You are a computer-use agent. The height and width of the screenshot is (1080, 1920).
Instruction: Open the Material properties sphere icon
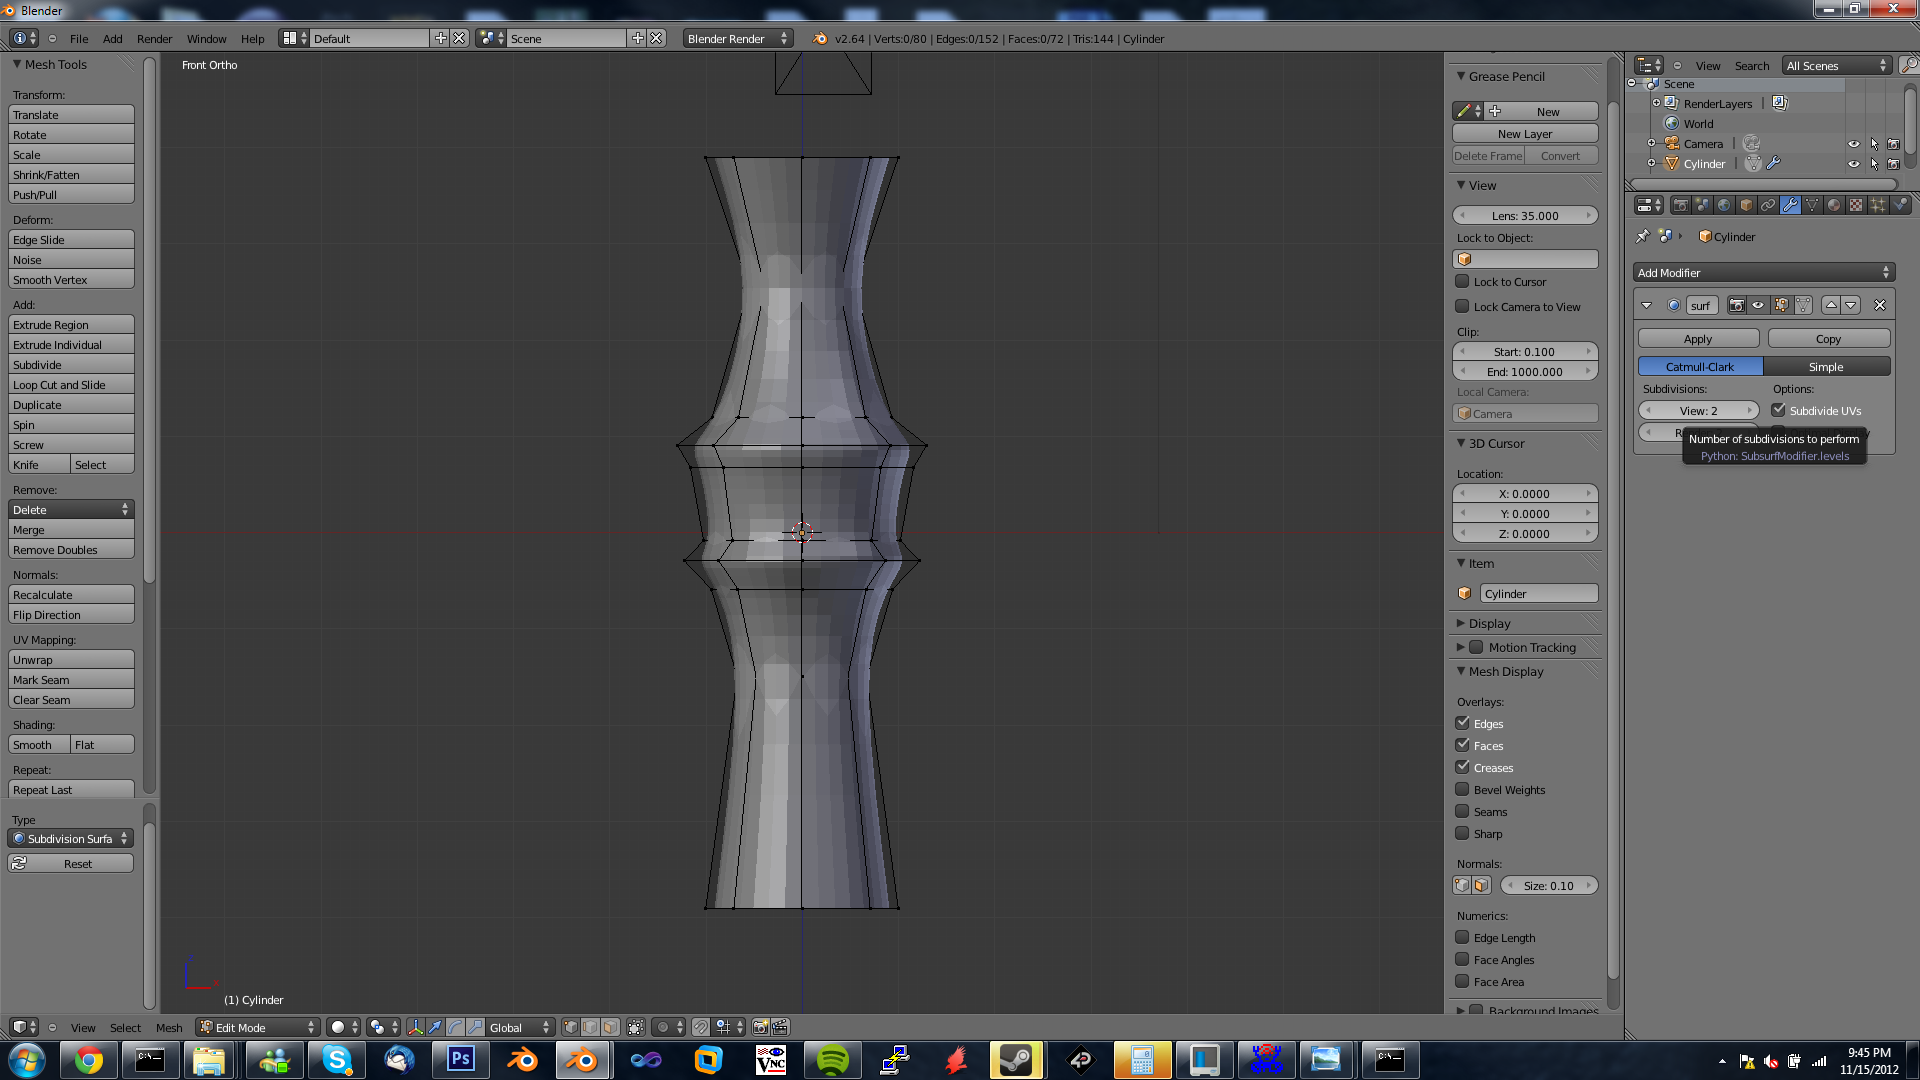[1834, 205]
